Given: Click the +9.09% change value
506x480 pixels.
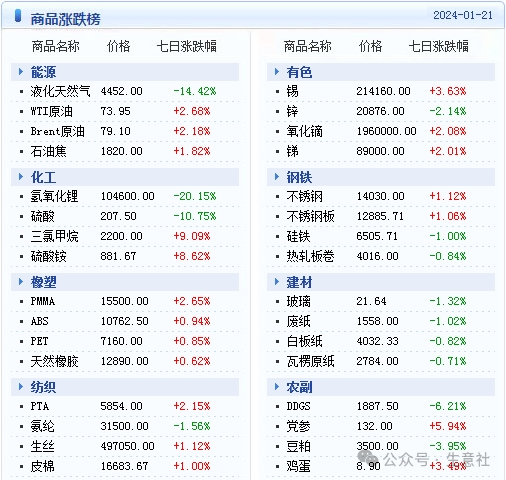Looking at the screenshot, I should click(192, 236).
